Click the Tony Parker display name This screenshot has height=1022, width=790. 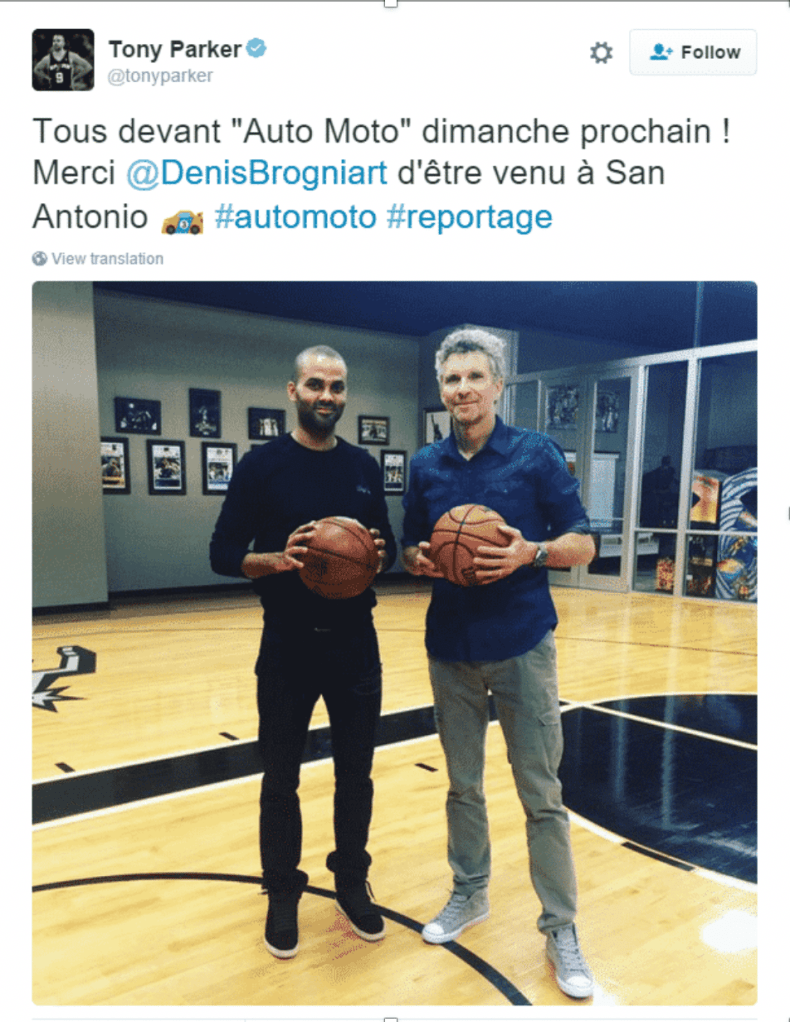175,50
